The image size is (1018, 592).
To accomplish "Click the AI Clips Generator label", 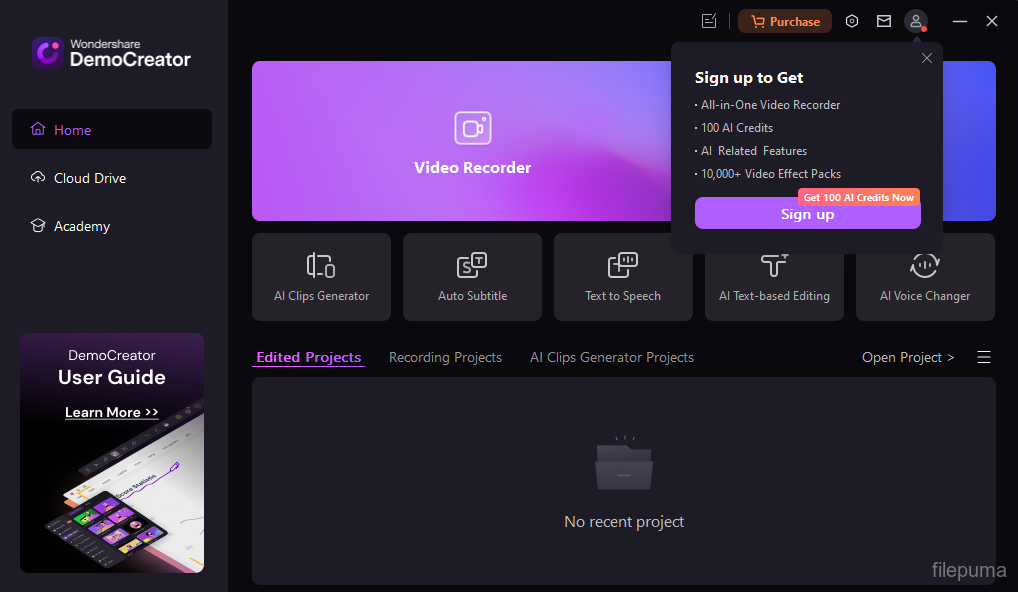I will point(321,295).
